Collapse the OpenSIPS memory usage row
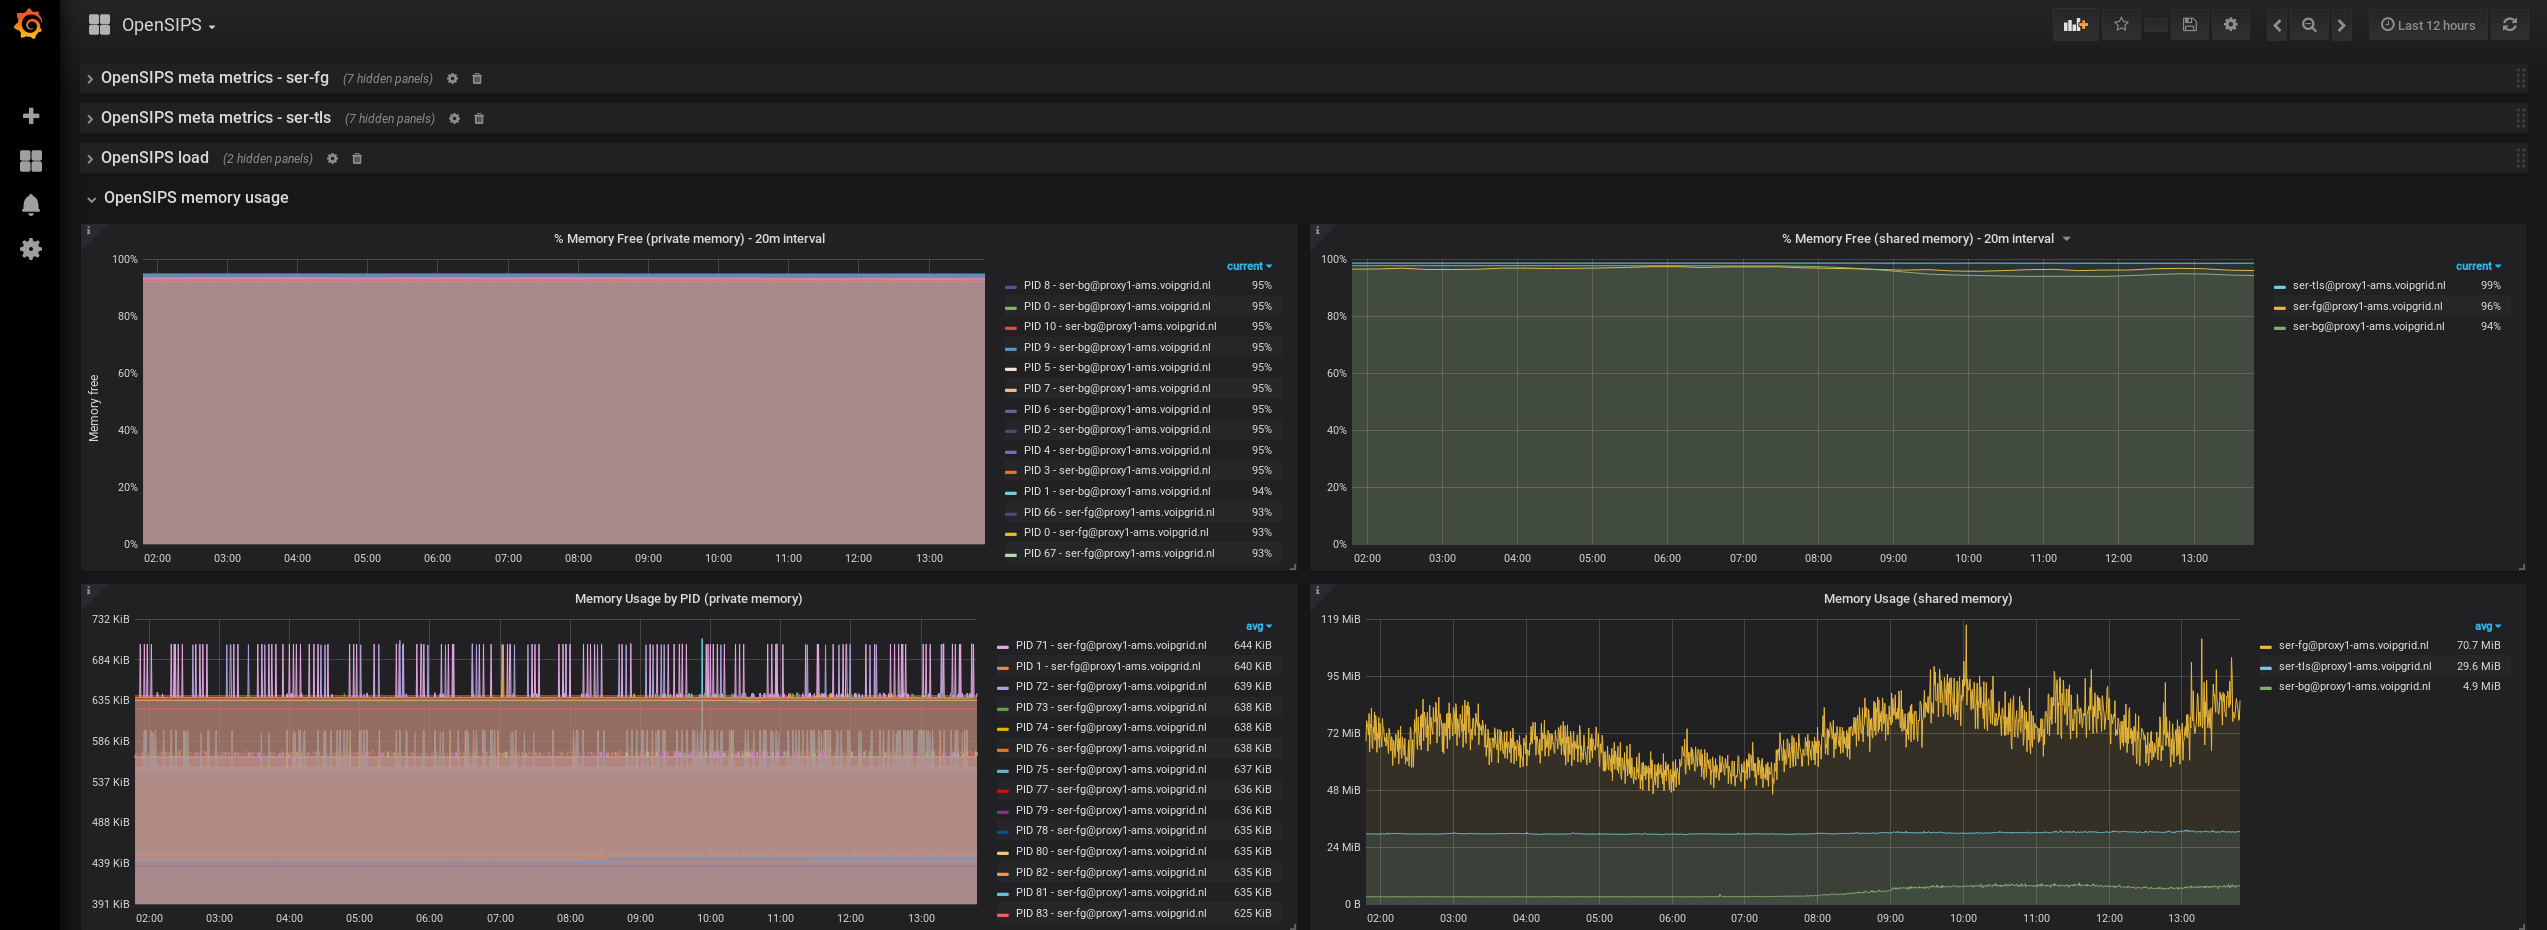The height and width of the screenshot is (930, 2547). (x=195, y=198)
